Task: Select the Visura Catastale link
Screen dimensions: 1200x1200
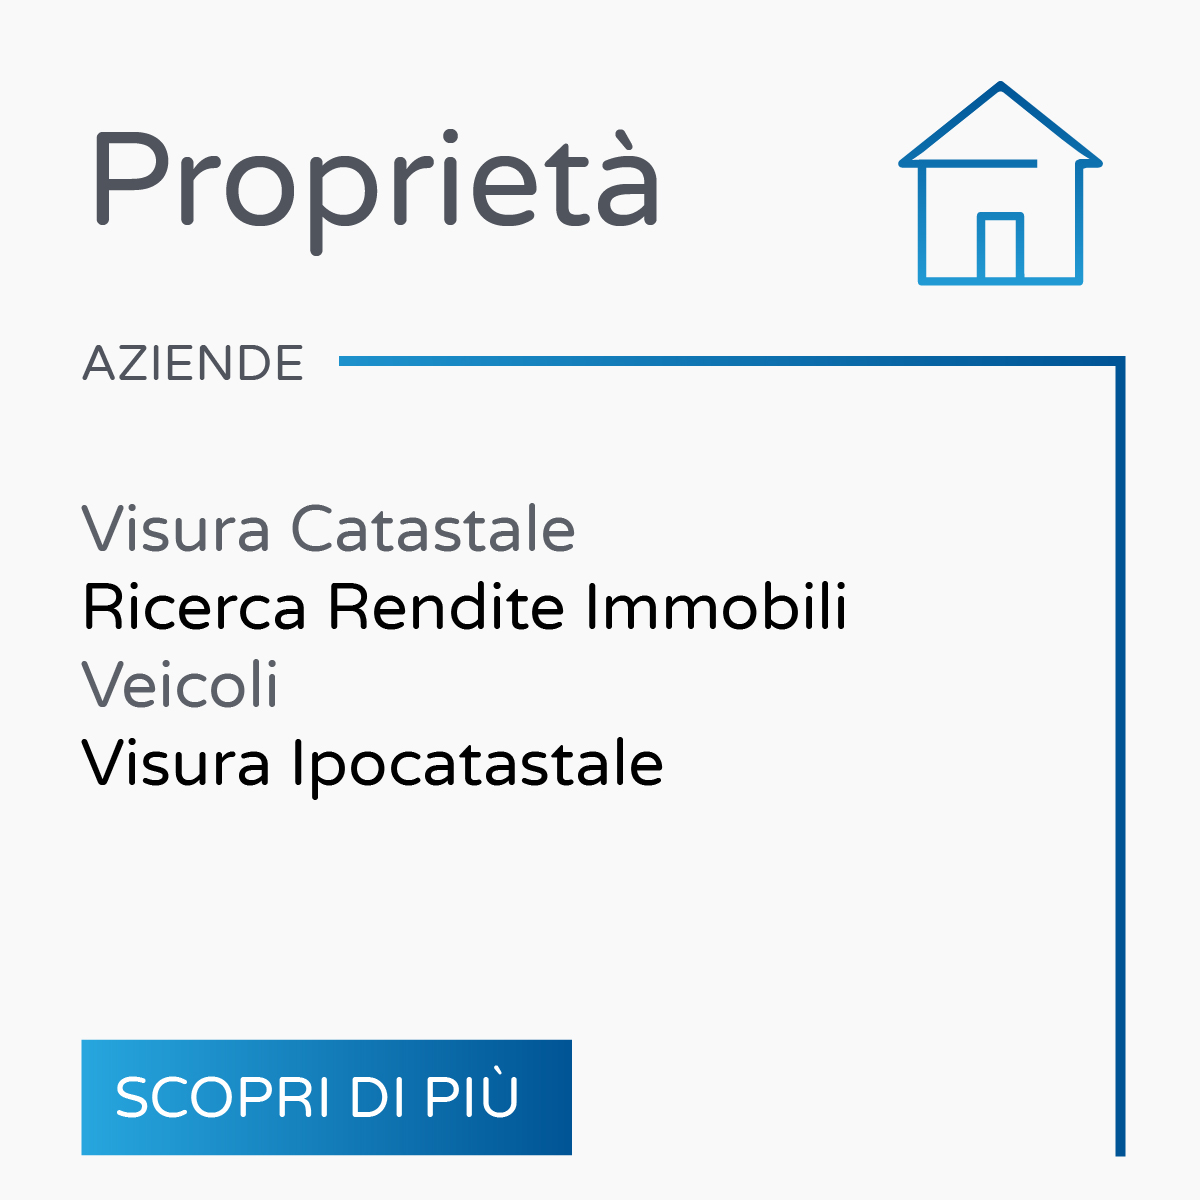Action: coord(328,529)
